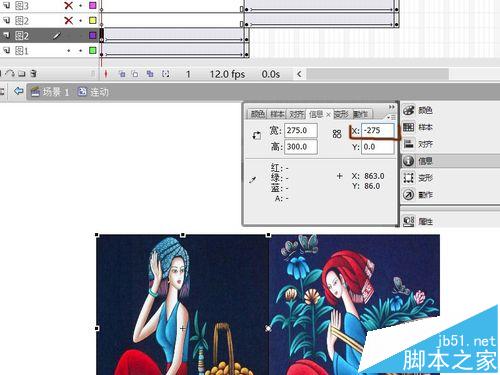The height and width of the screenshot is (375, 500).
Task: Click the yellow outline swatch on 图2
Action: [93, 20]
